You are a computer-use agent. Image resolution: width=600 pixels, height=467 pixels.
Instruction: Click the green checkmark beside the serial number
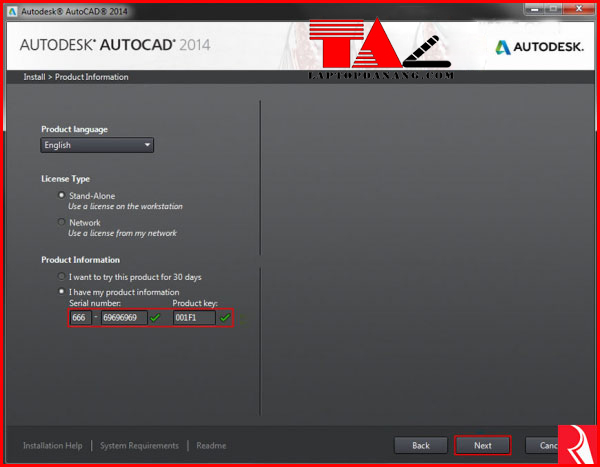point(156,318)
